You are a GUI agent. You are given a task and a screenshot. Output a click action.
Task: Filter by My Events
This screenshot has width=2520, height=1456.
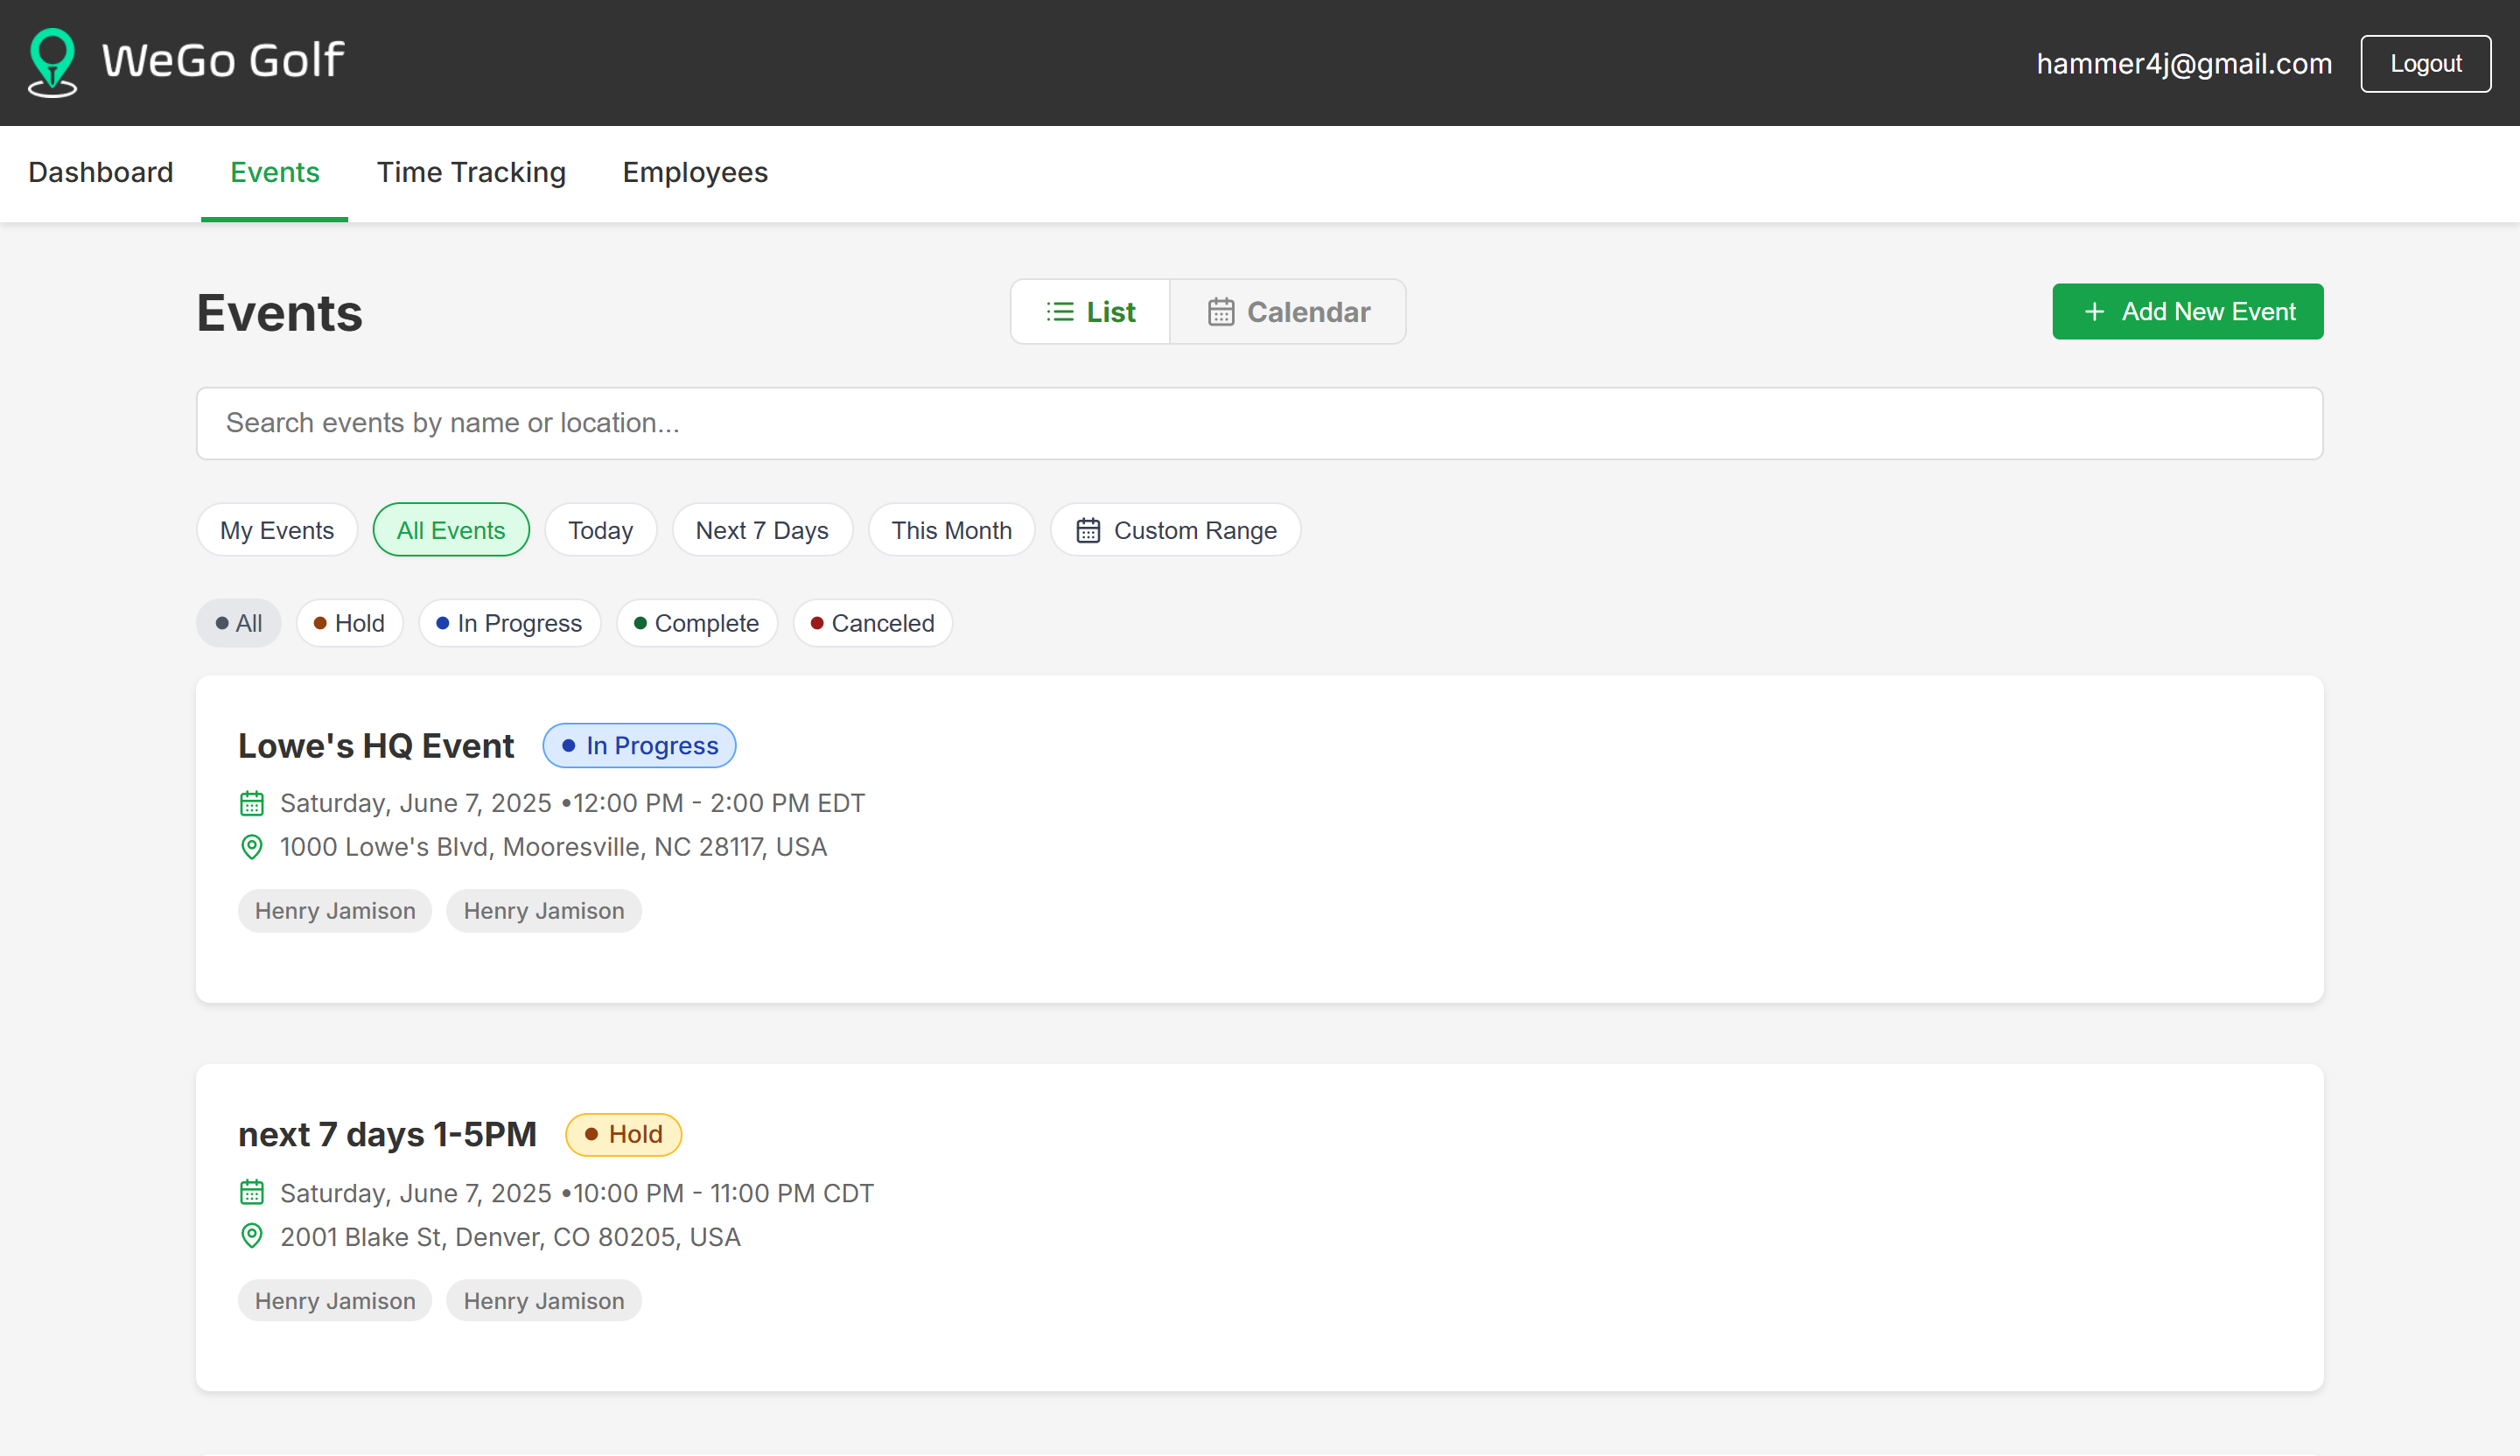point(277,530)
